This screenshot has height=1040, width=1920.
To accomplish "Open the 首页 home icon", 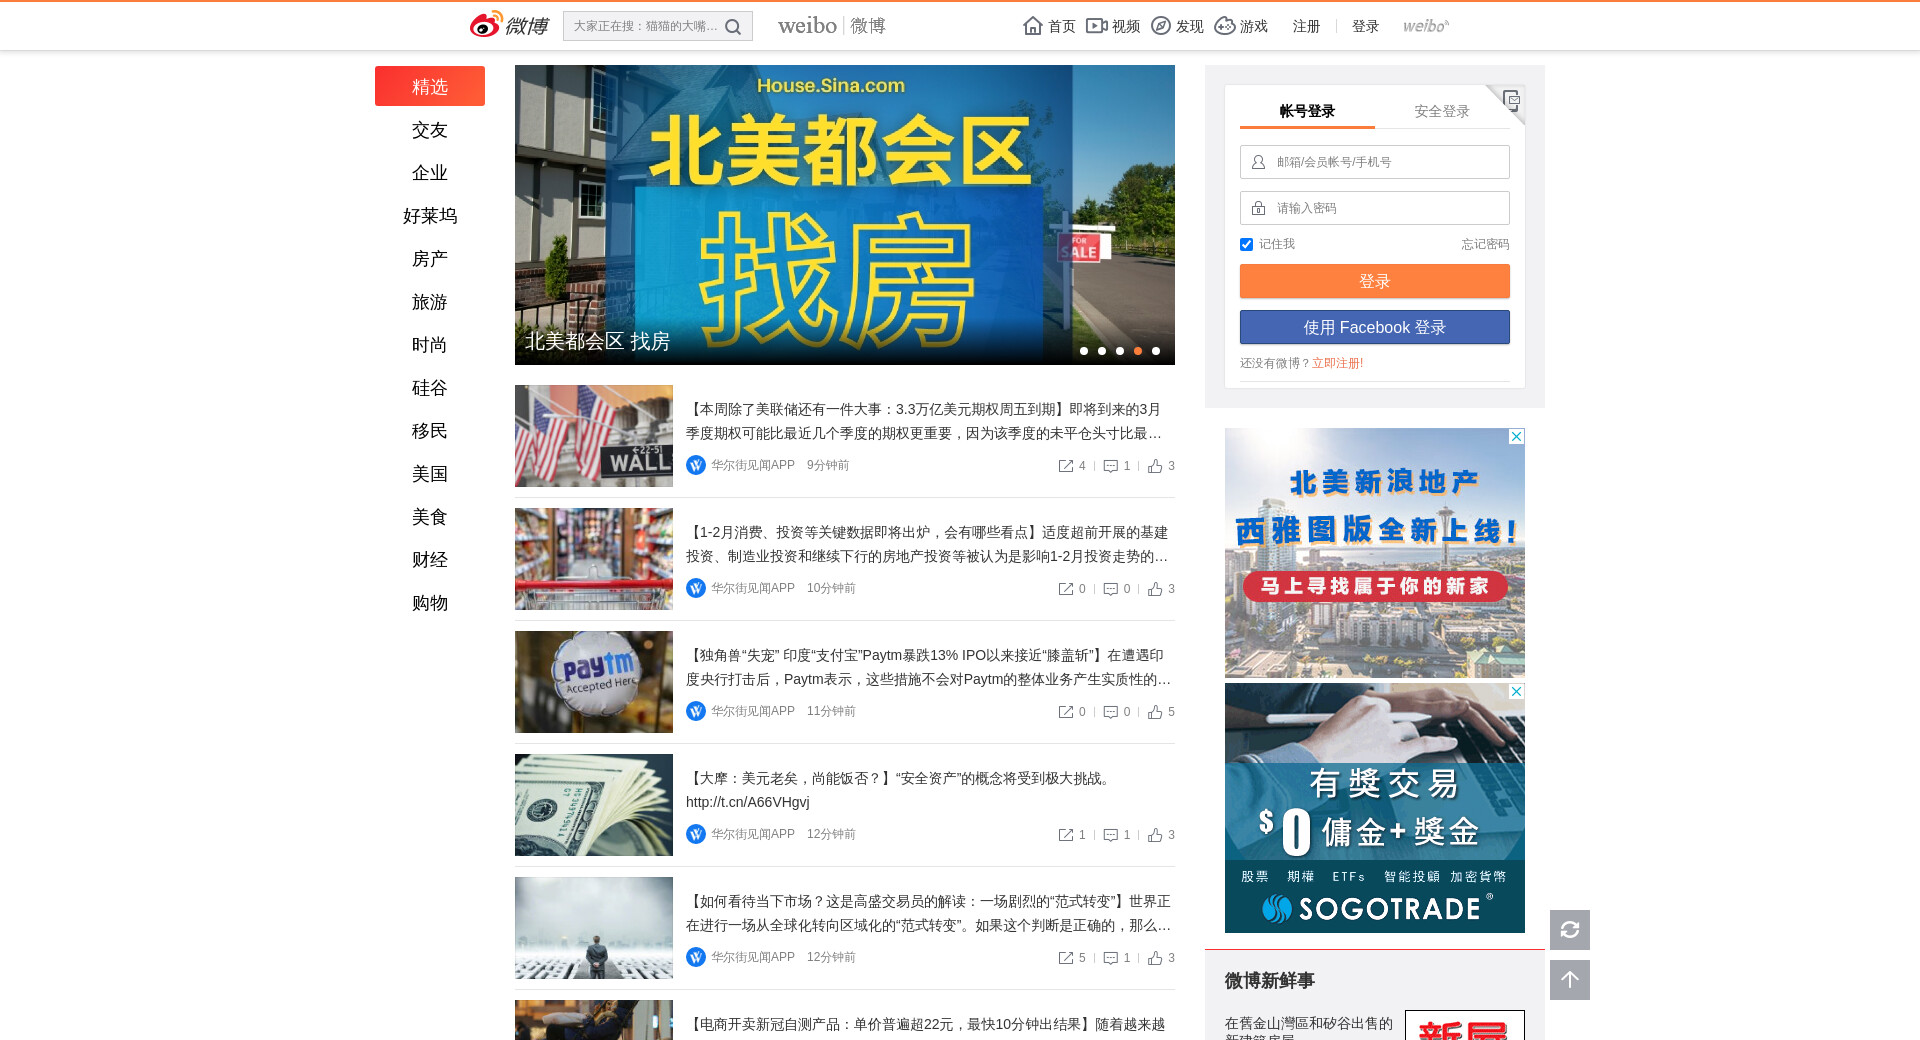I will point(1033,26).
